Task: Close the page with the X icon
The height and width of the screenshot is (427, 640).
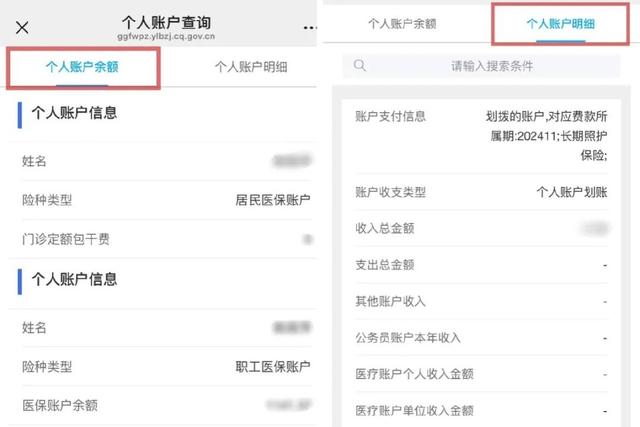Action: coord(22,28)
